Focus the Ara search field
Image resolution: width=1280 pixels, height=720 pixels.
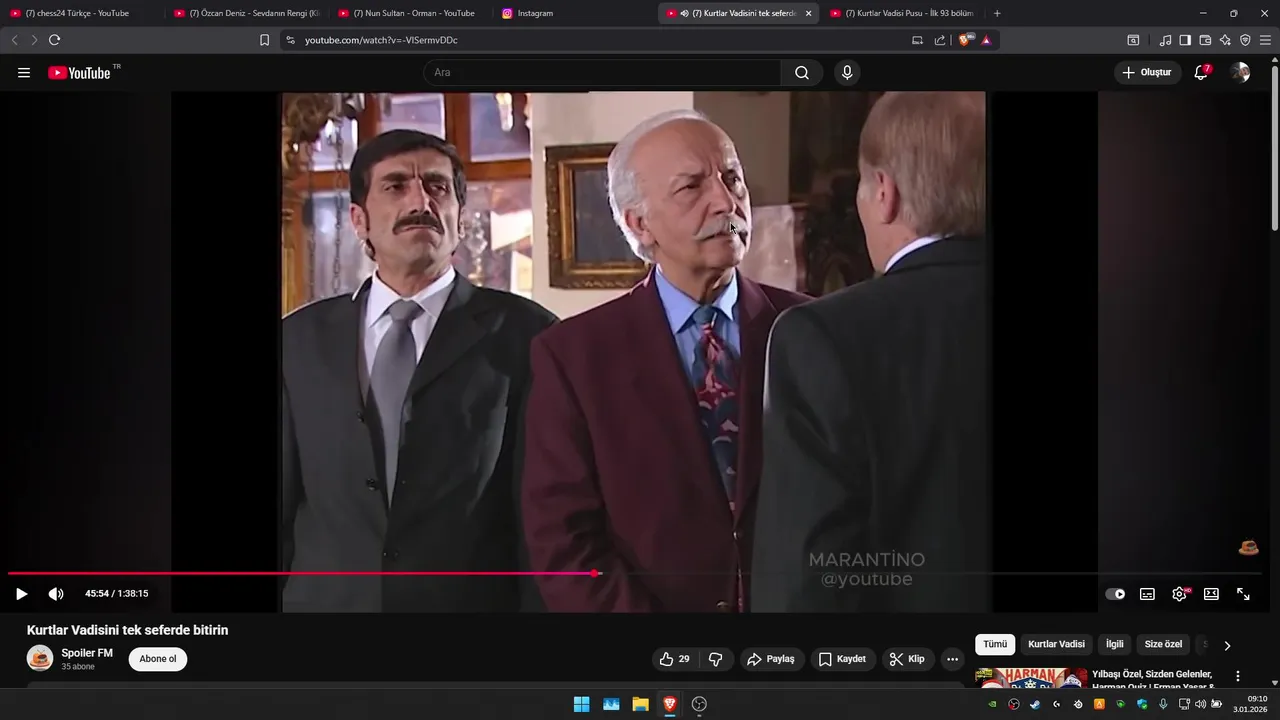[603, 73]
